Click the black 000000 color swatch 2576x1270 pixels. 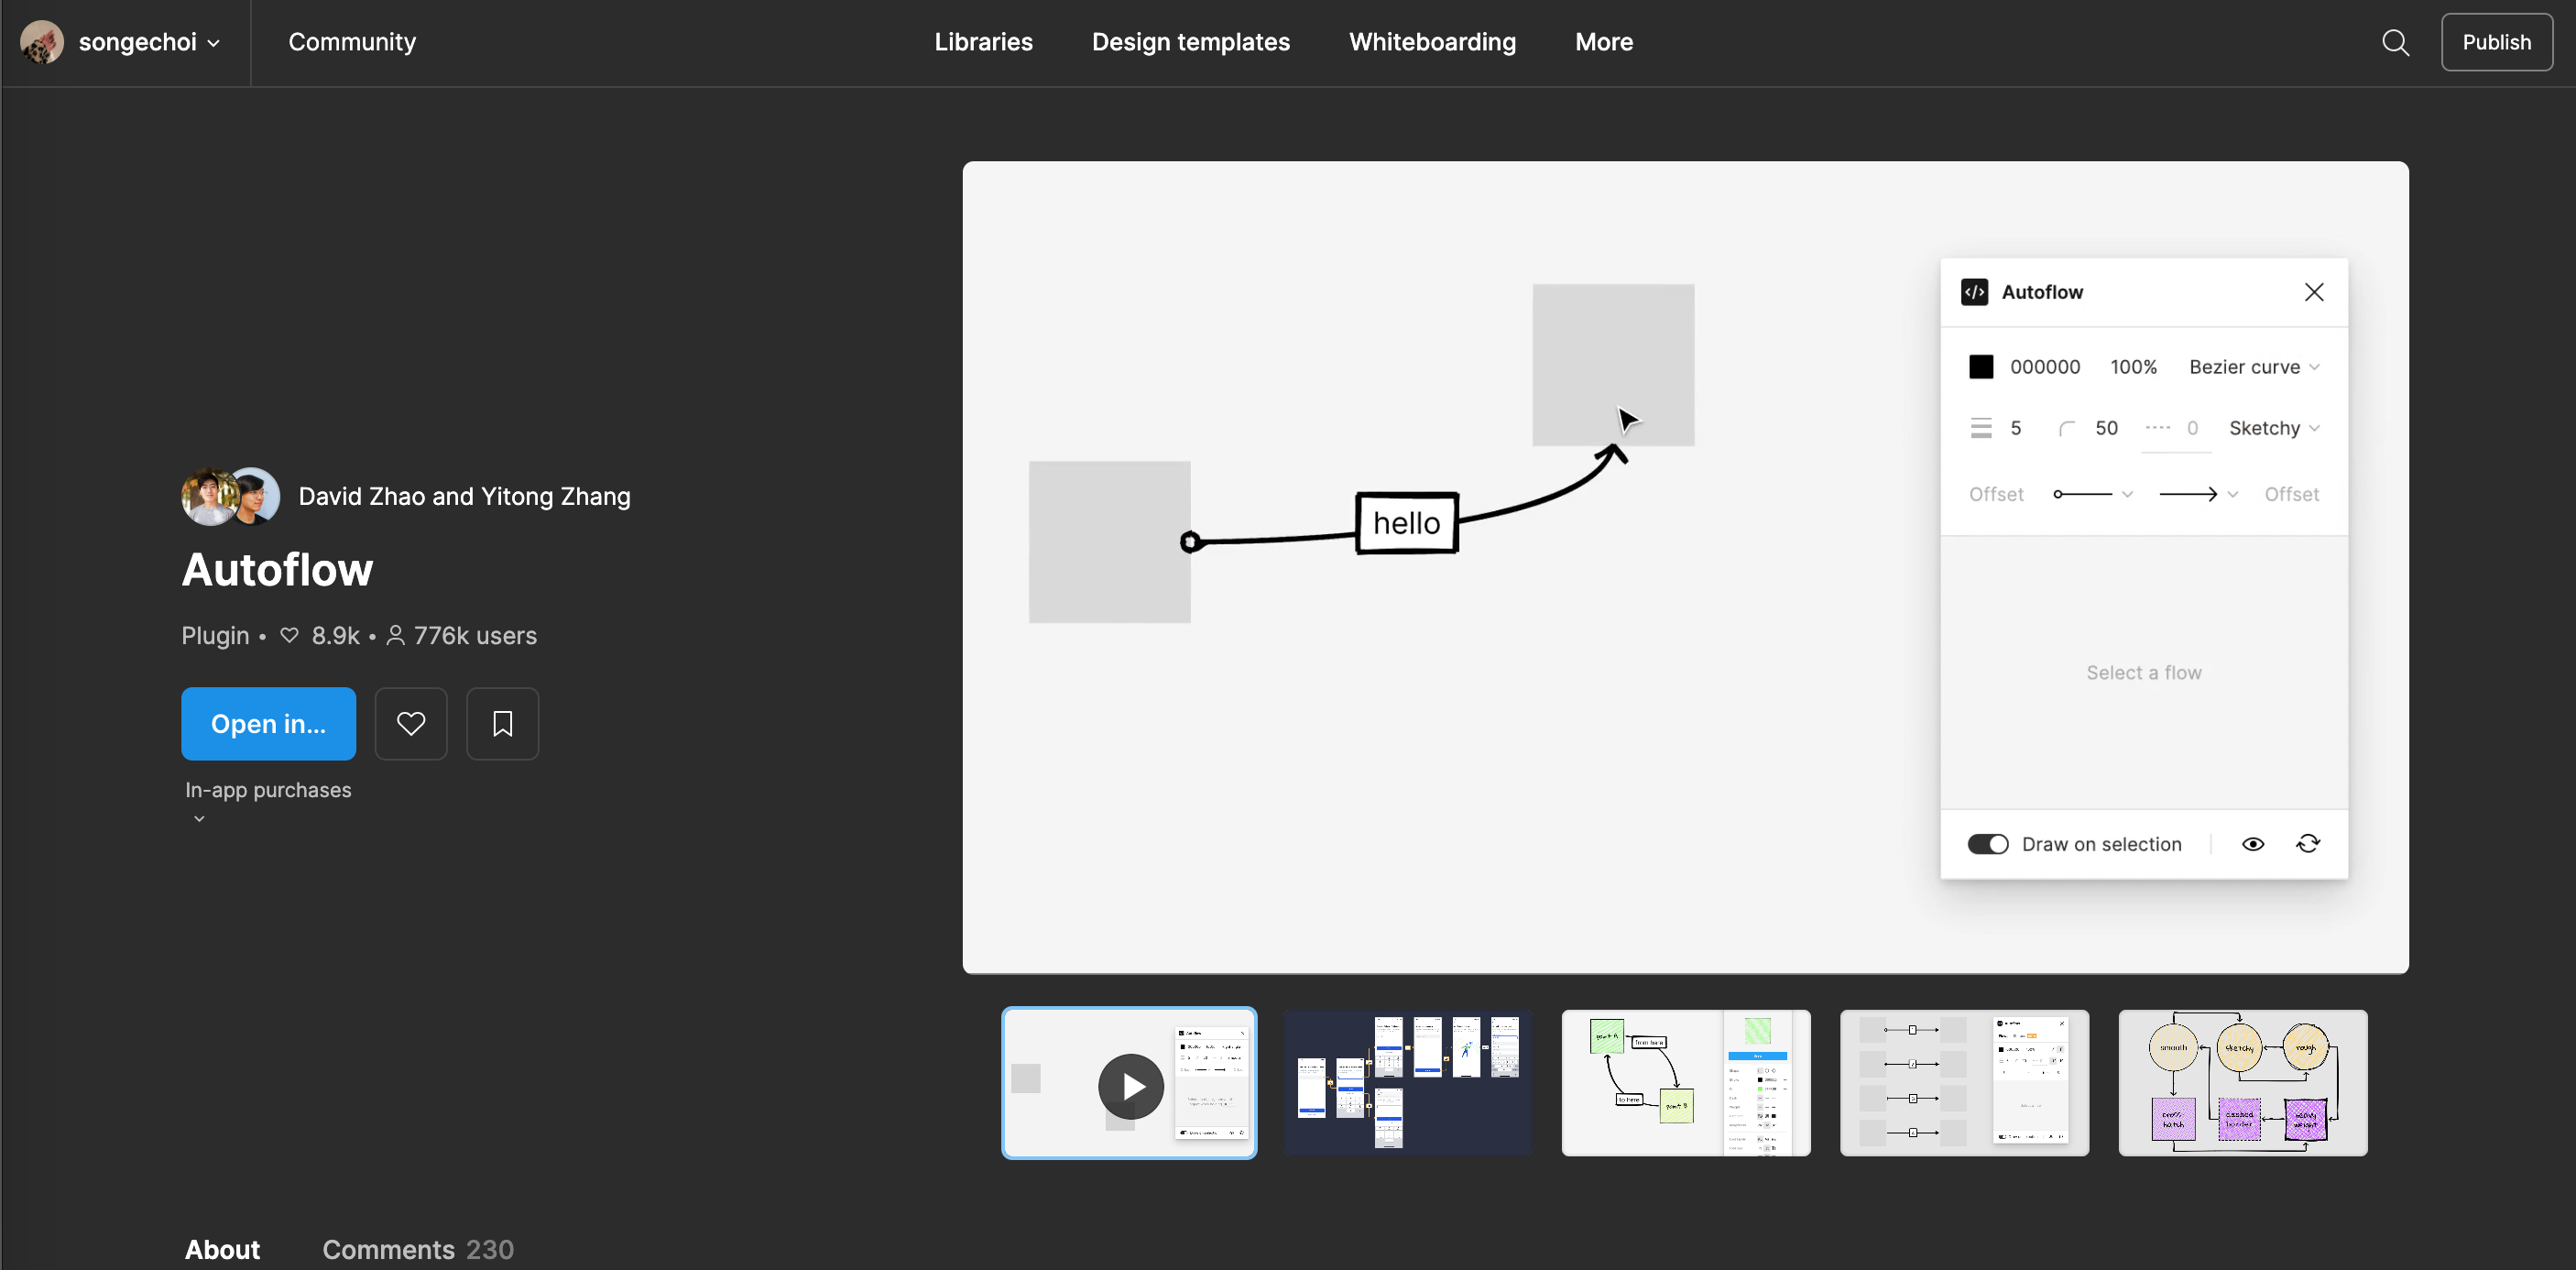[1981, 367]
